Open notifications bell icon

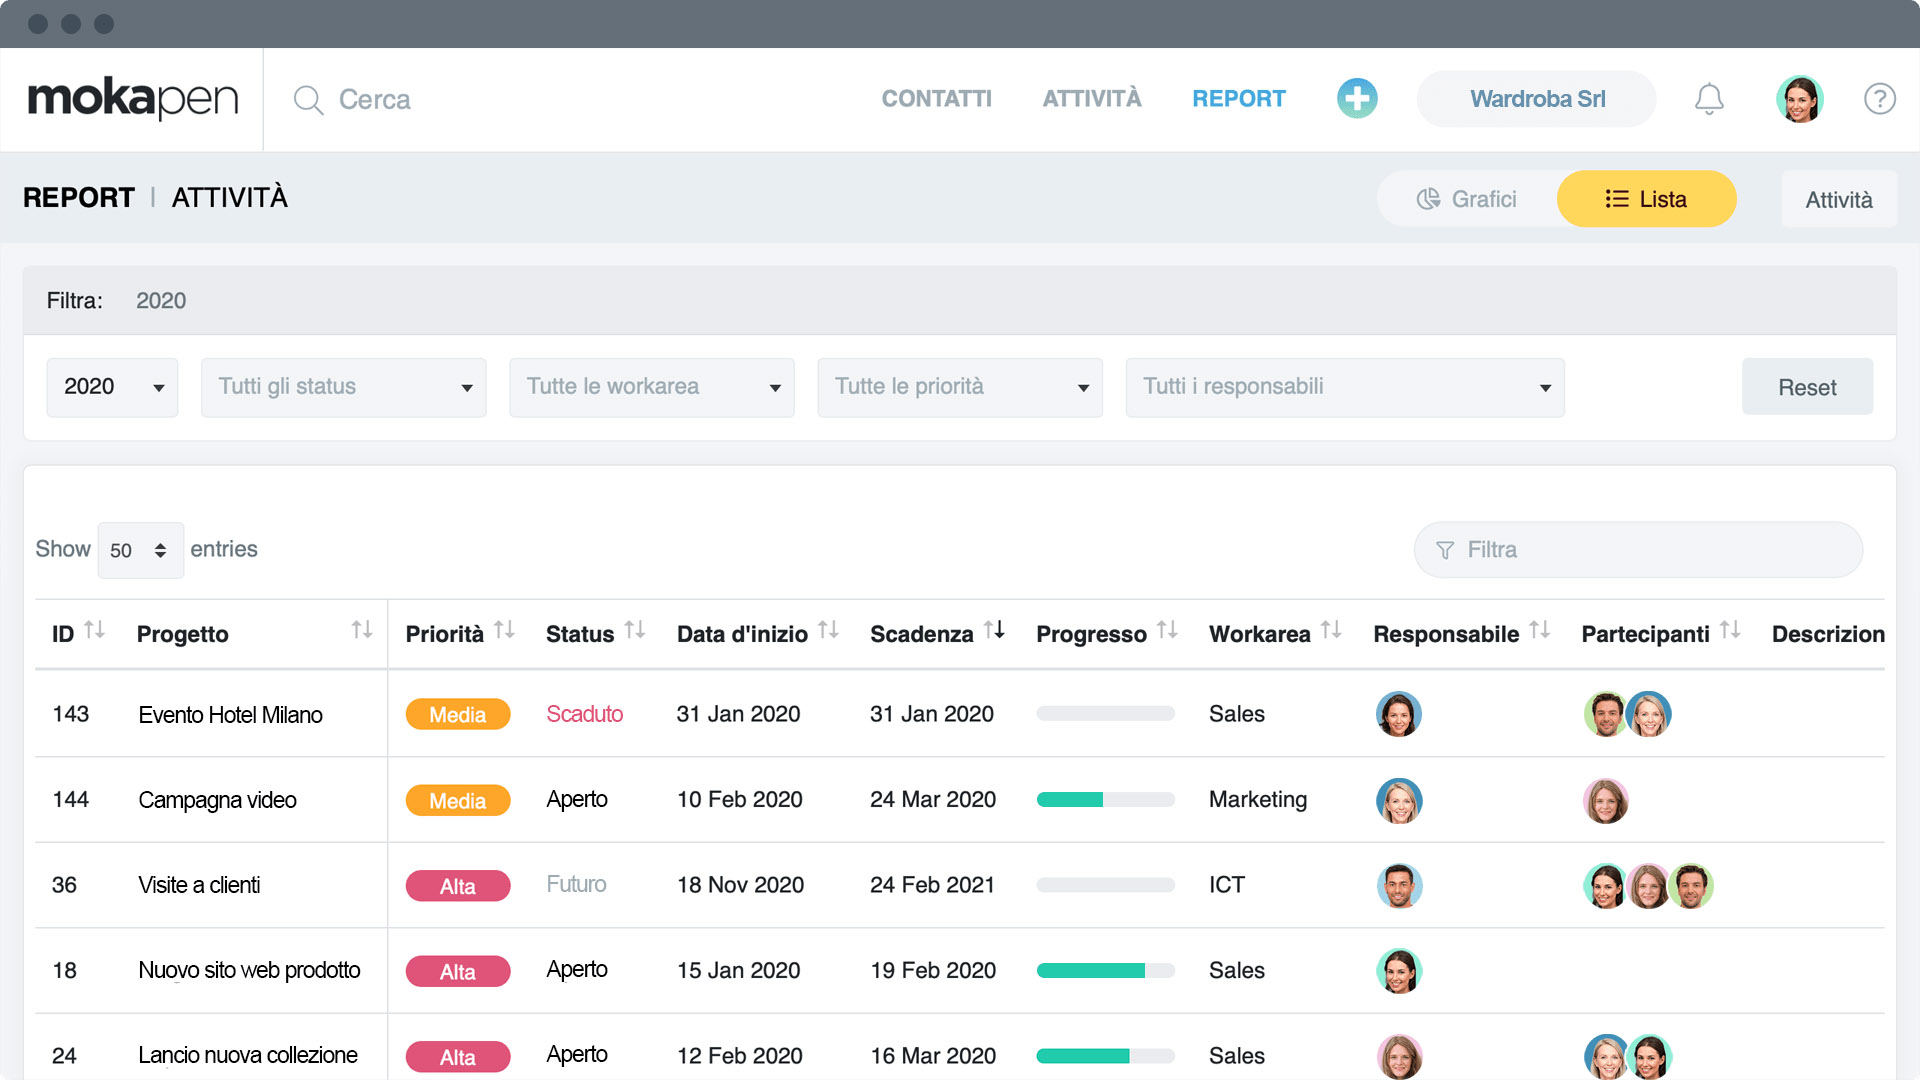[1709, 99]
